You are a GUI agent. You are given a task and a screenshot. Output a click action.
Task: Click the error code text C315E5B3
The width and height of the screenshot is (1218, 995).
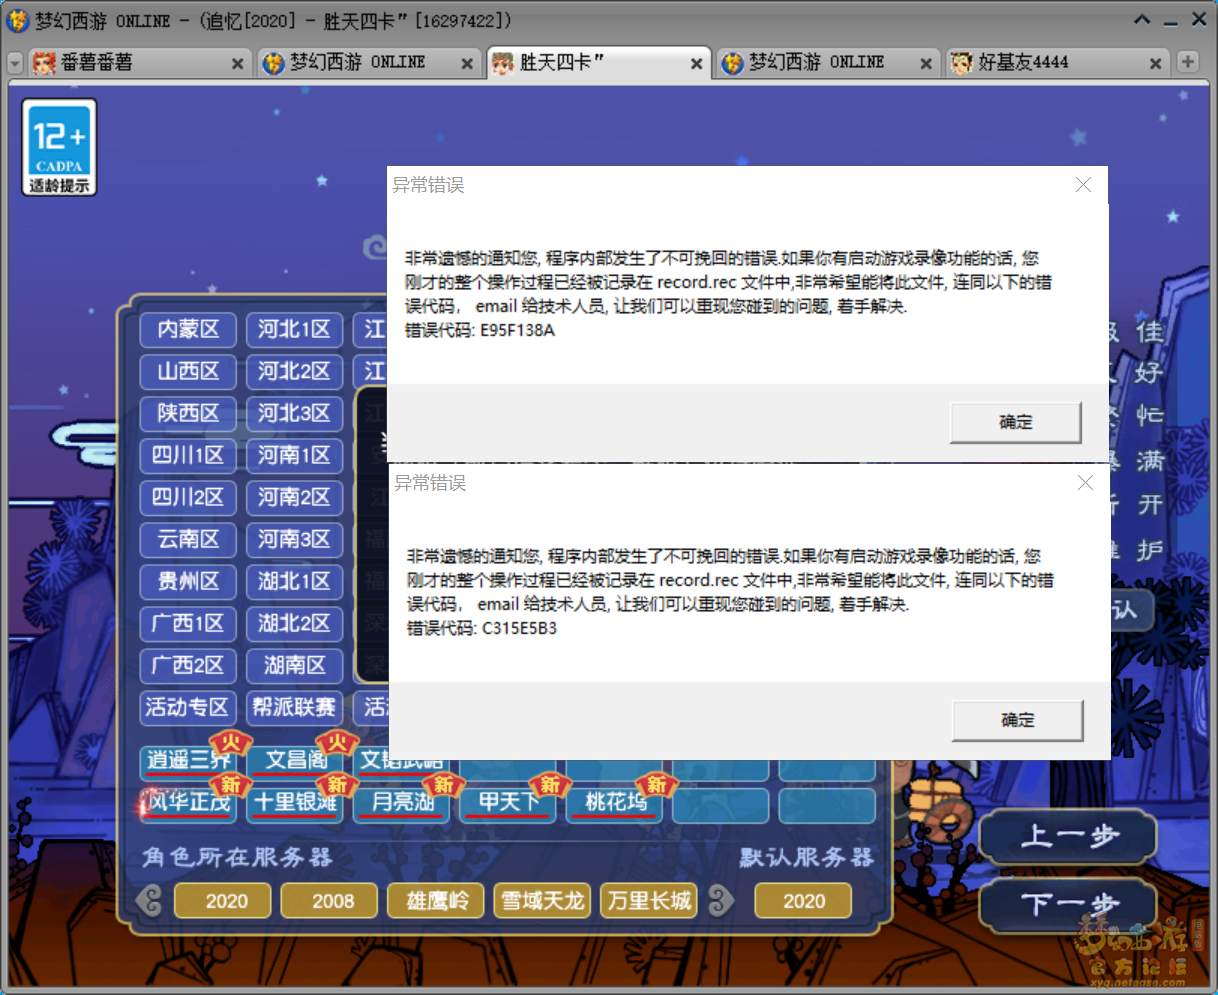click(519, 629)
